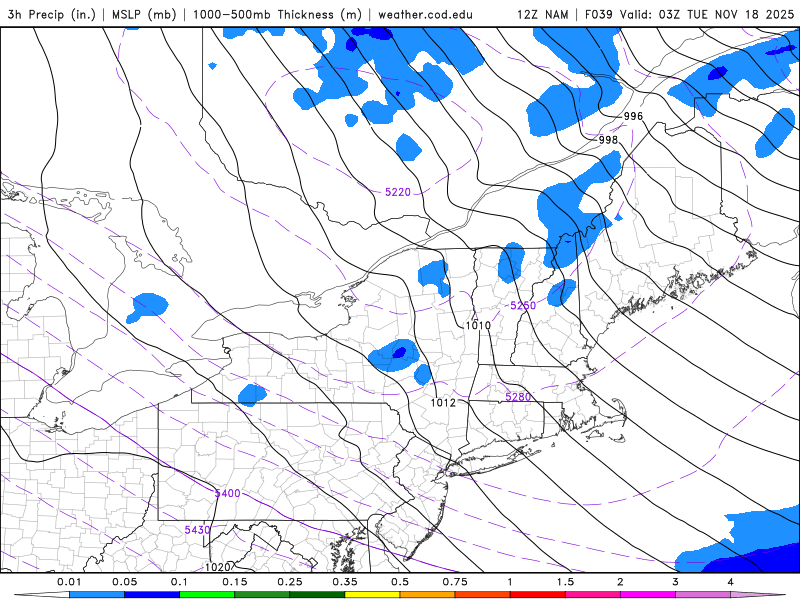
Task: Click the '1000-500mb Thickness (m)' header text
Action: pos(277,14)
